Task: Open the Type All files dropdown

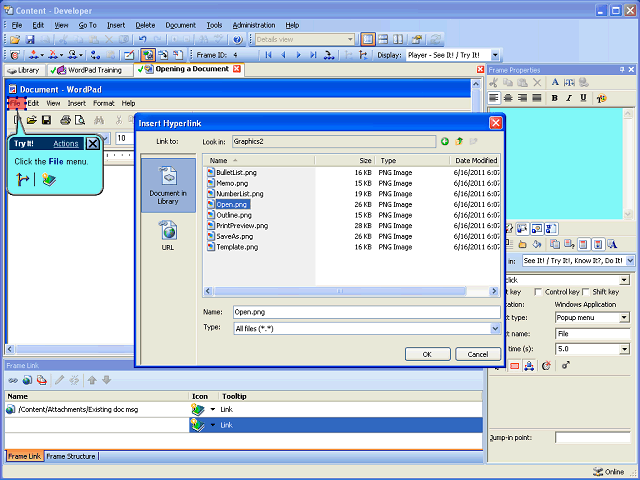Action: coord(495,329)
